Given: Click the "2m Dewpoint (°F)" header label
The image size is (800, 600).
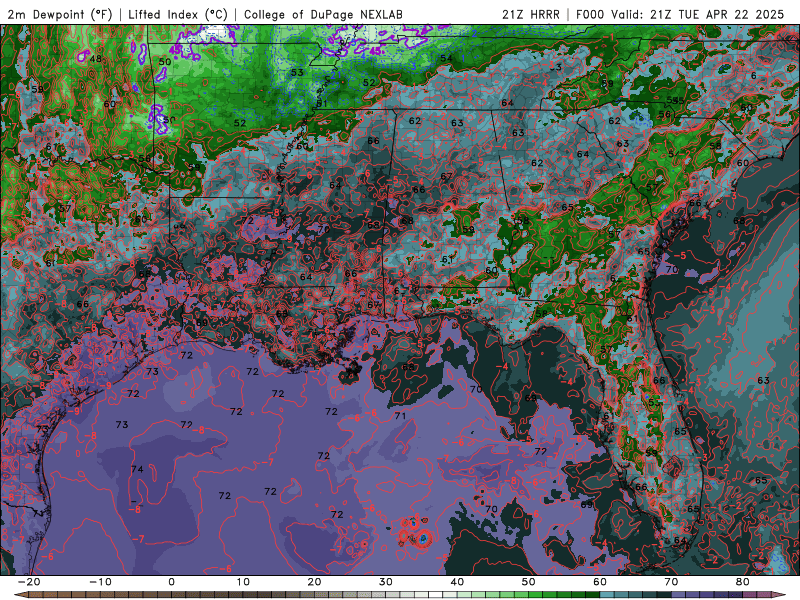Looking at the screenshot, I should click(x=60, y=14).
